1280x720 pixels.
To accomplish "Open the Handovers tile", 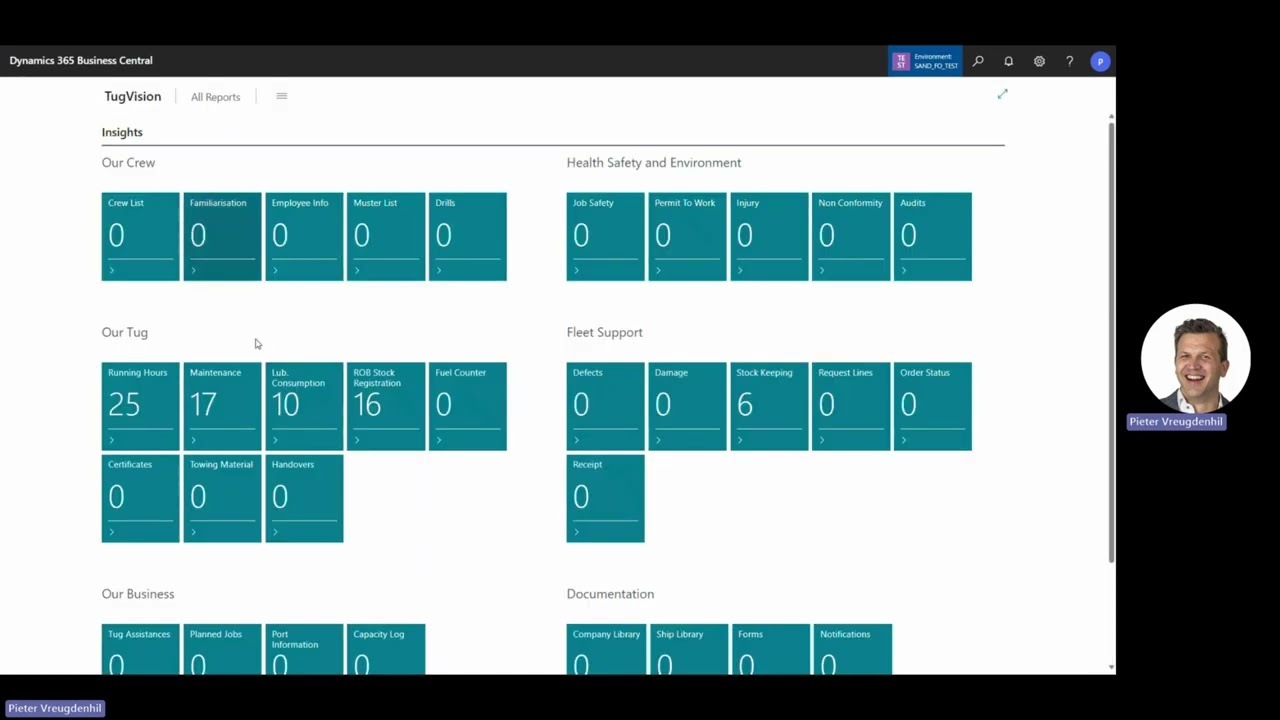I will click(304, 498).
